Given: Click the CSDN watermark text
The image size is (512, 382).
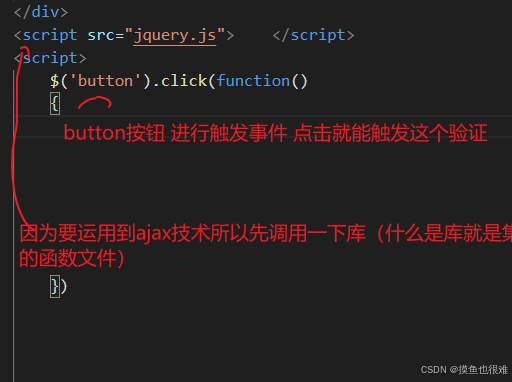Looking at the screenshot, I should pyautogui.click(x=464, y=370).
